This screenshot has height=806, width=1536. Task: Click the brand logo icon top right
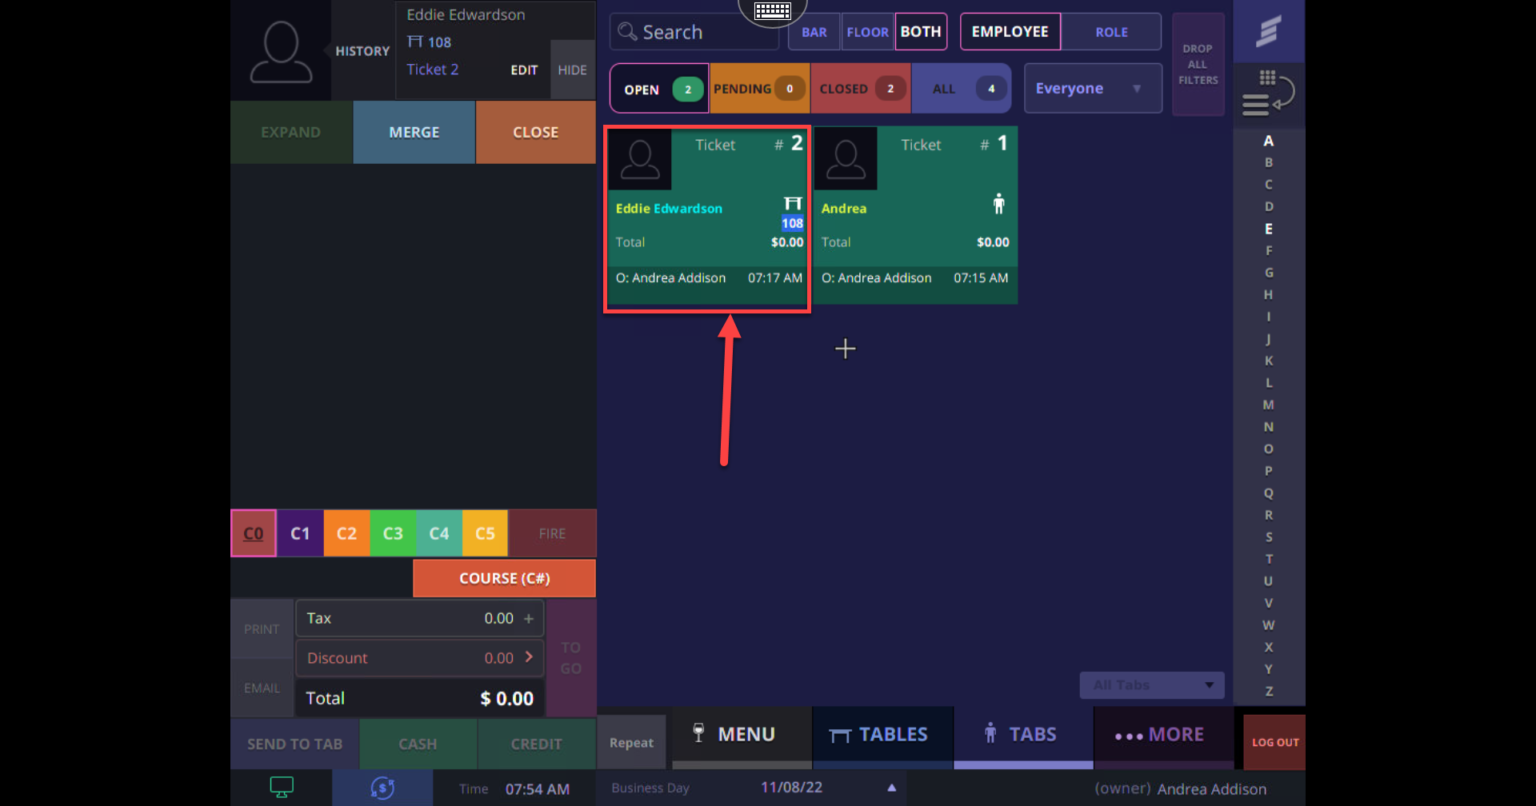coord(1268,32)
